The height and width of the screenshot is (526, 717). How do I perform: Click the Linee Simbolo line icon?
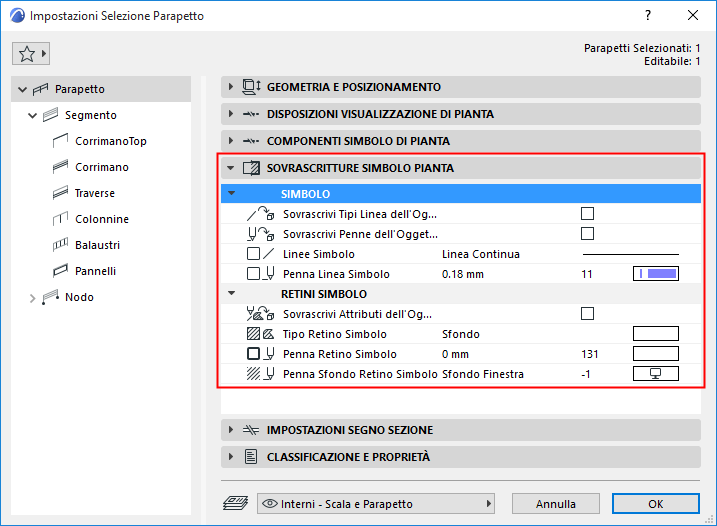[x=261, y=254]
